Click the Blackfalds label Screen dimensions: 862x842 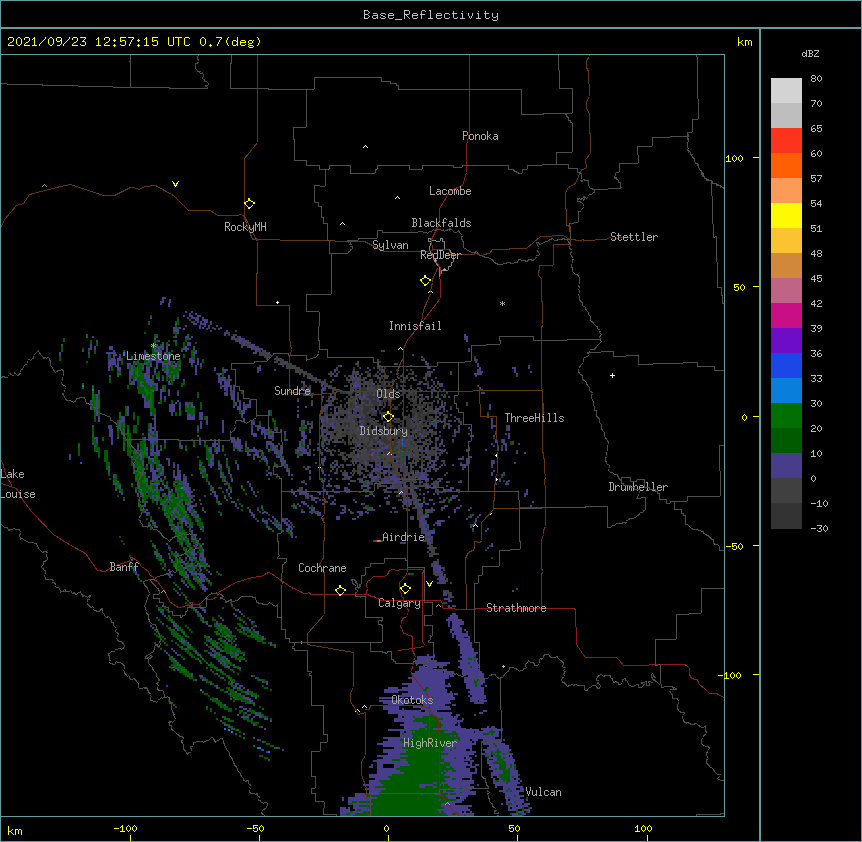click(441, 223)
